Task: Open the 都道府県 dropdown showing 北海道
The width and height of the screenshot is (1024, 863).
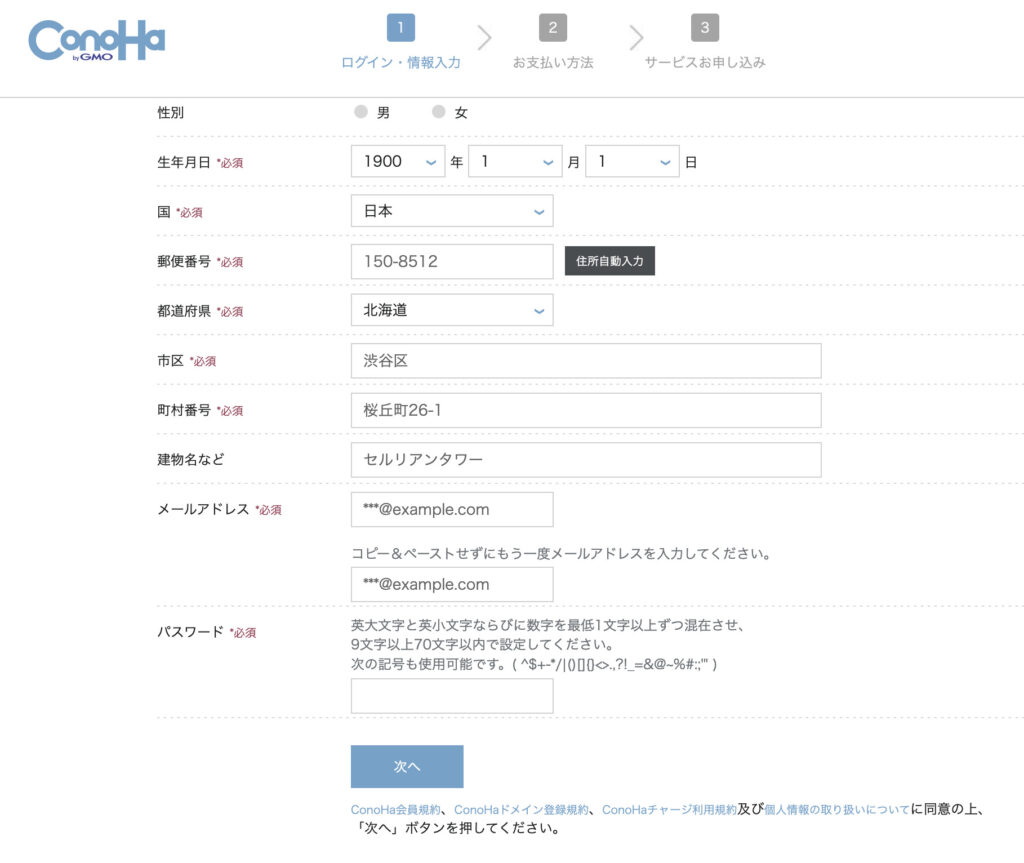Action: coord(452,310)
